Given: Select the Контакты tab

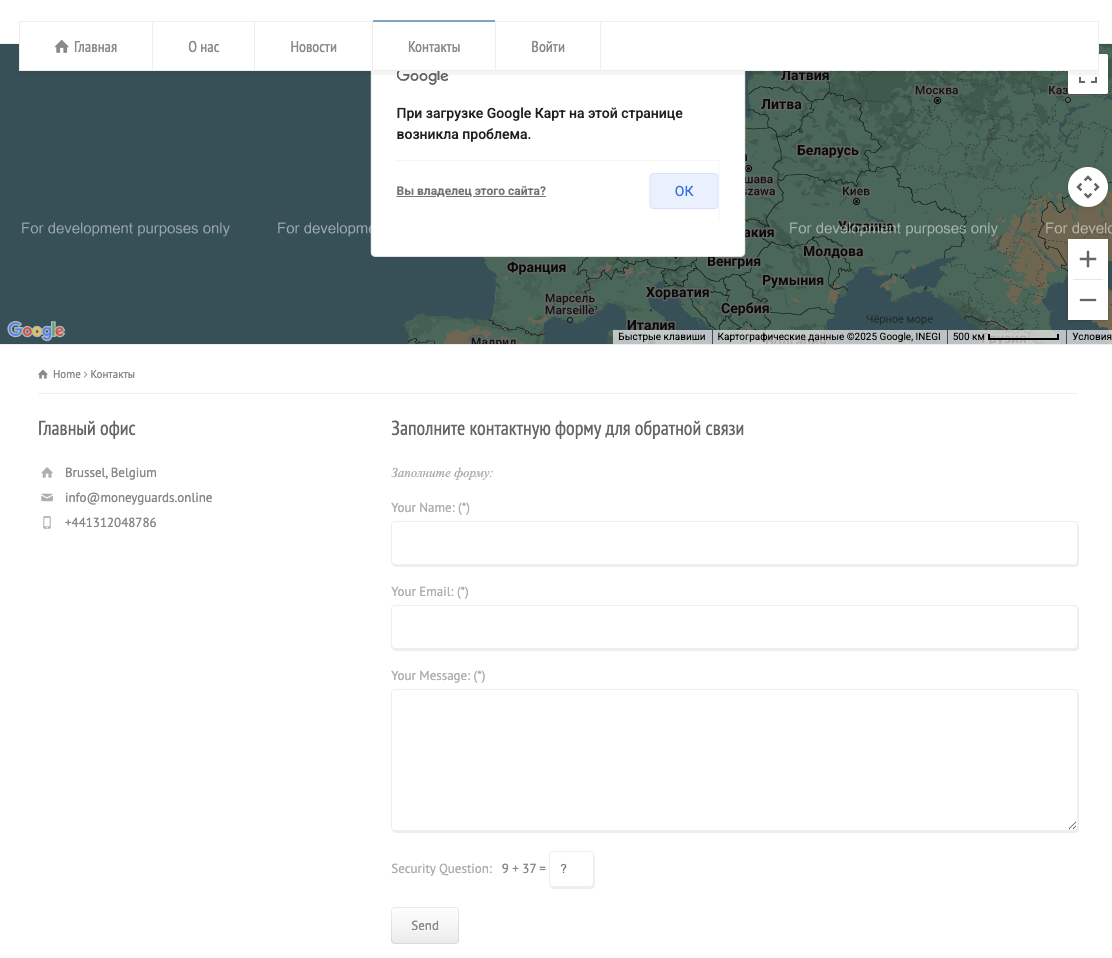Looking at the screenshot, I should point(434,47).
